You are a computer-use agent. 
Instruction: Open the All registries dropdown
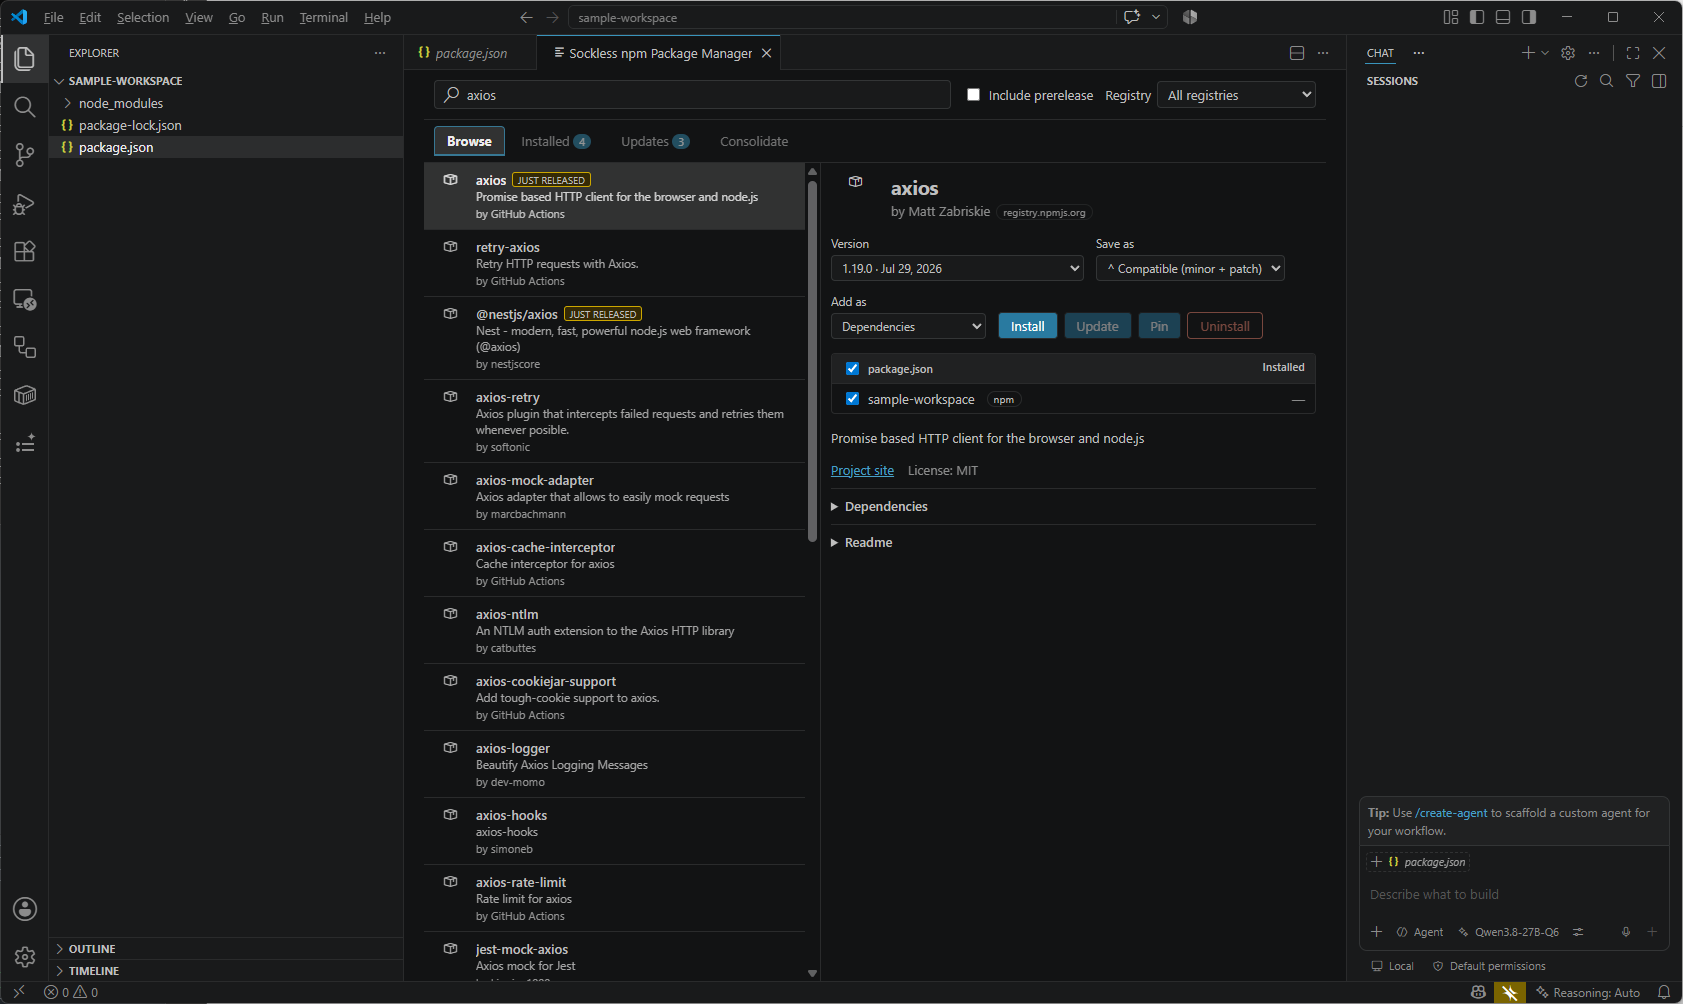coord(1236,95)
